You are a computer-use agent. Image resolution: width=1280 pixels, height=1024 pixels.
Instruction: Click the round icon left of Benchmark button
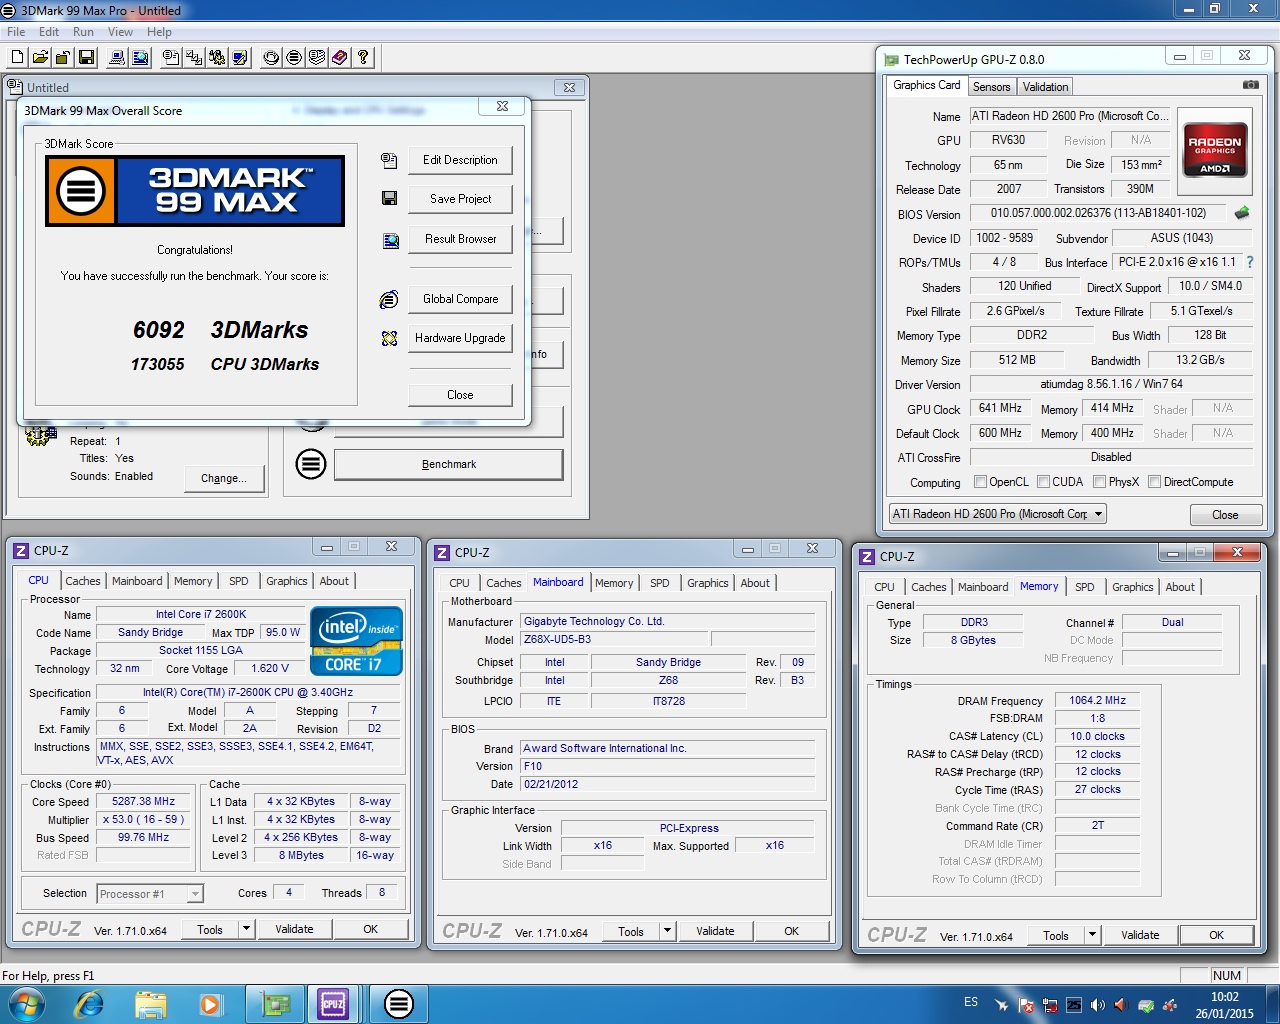click(x=311, y=464)
